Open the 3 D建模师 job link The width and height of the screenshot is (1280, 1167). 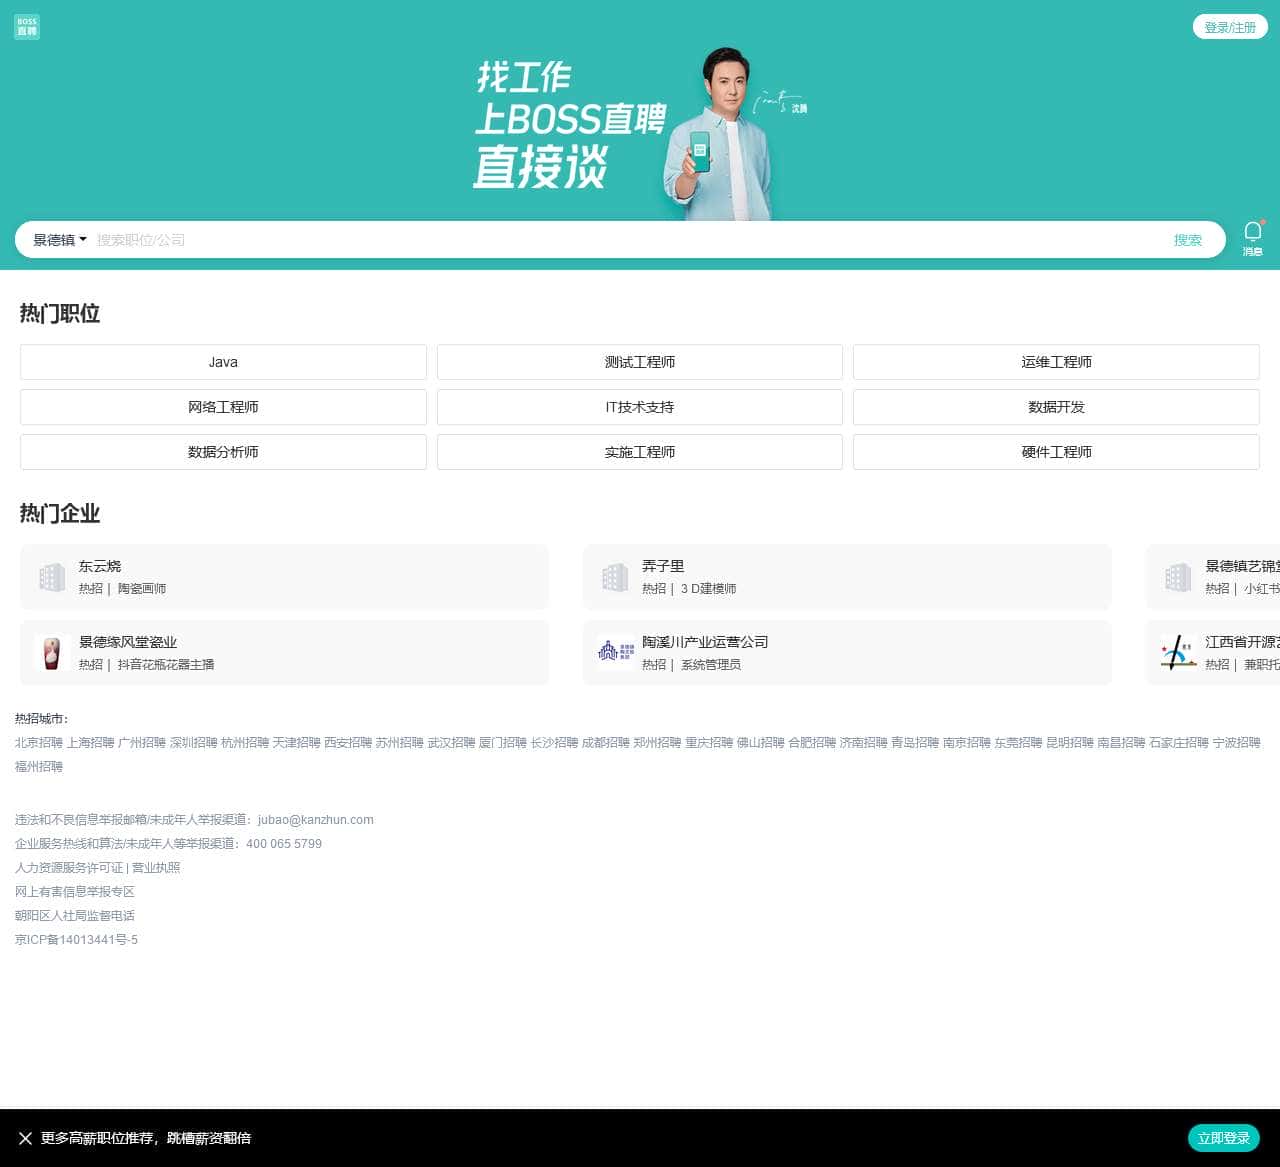point(708,589)
